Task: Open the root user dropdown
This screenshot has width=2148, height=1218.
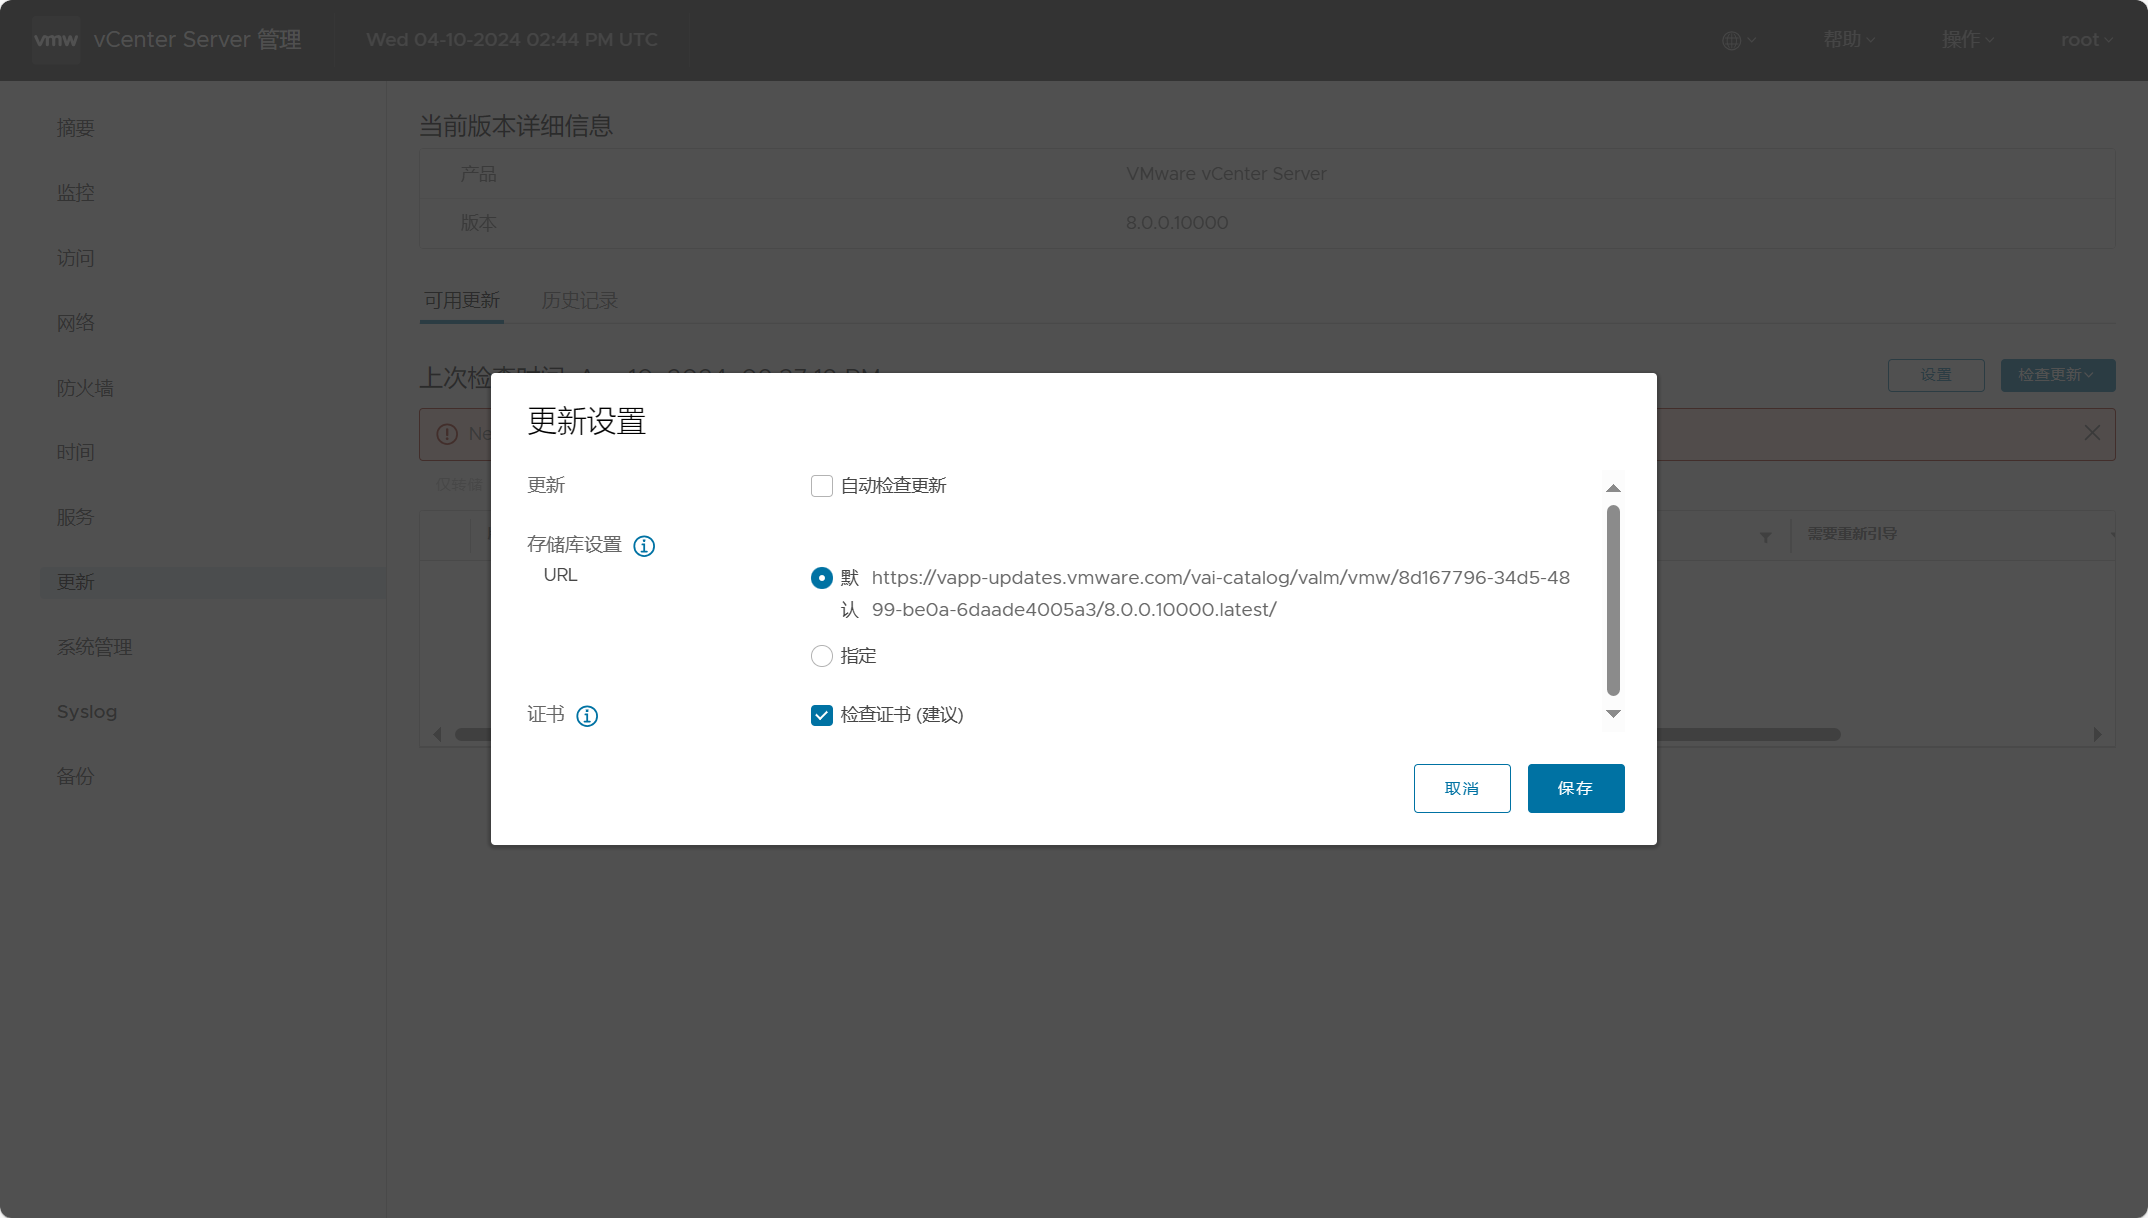Action: pos(2087,40)
